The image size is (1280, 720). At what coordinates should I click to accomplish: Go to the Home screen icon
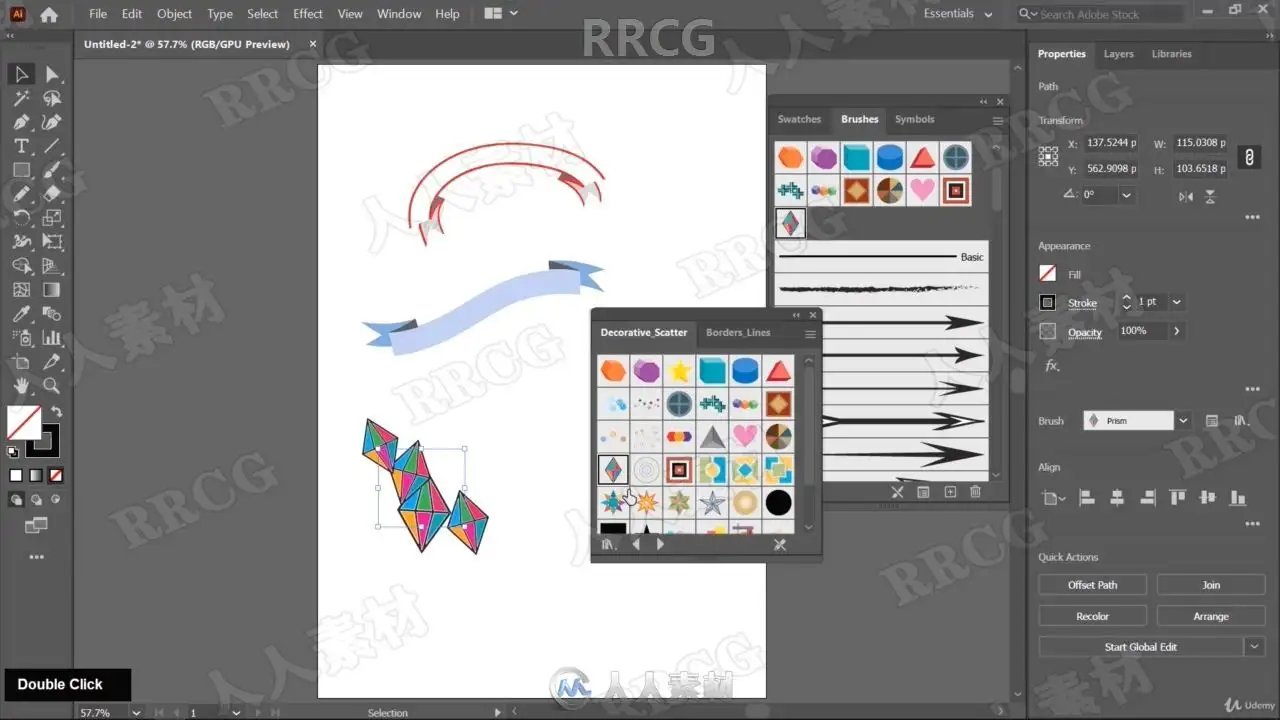coord(48,14)
